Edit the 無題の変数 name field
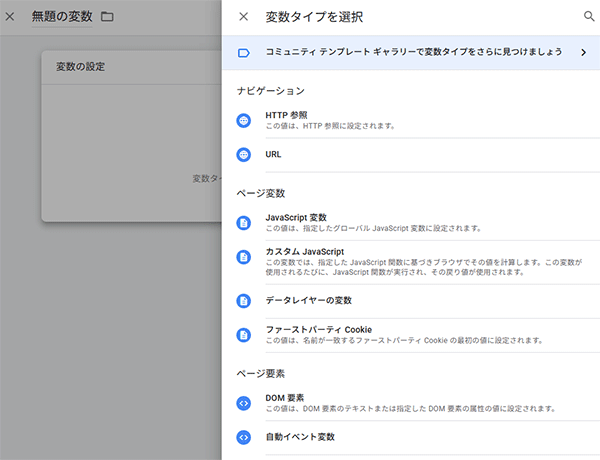Viewport: 600px width, 460px height. point(62,16)
